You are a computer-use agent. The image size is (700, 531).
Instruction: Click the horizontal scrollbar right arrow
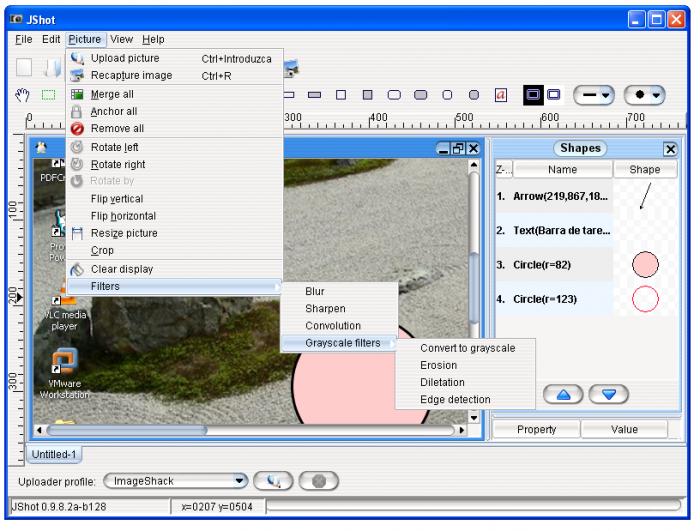tap(462, 430)
